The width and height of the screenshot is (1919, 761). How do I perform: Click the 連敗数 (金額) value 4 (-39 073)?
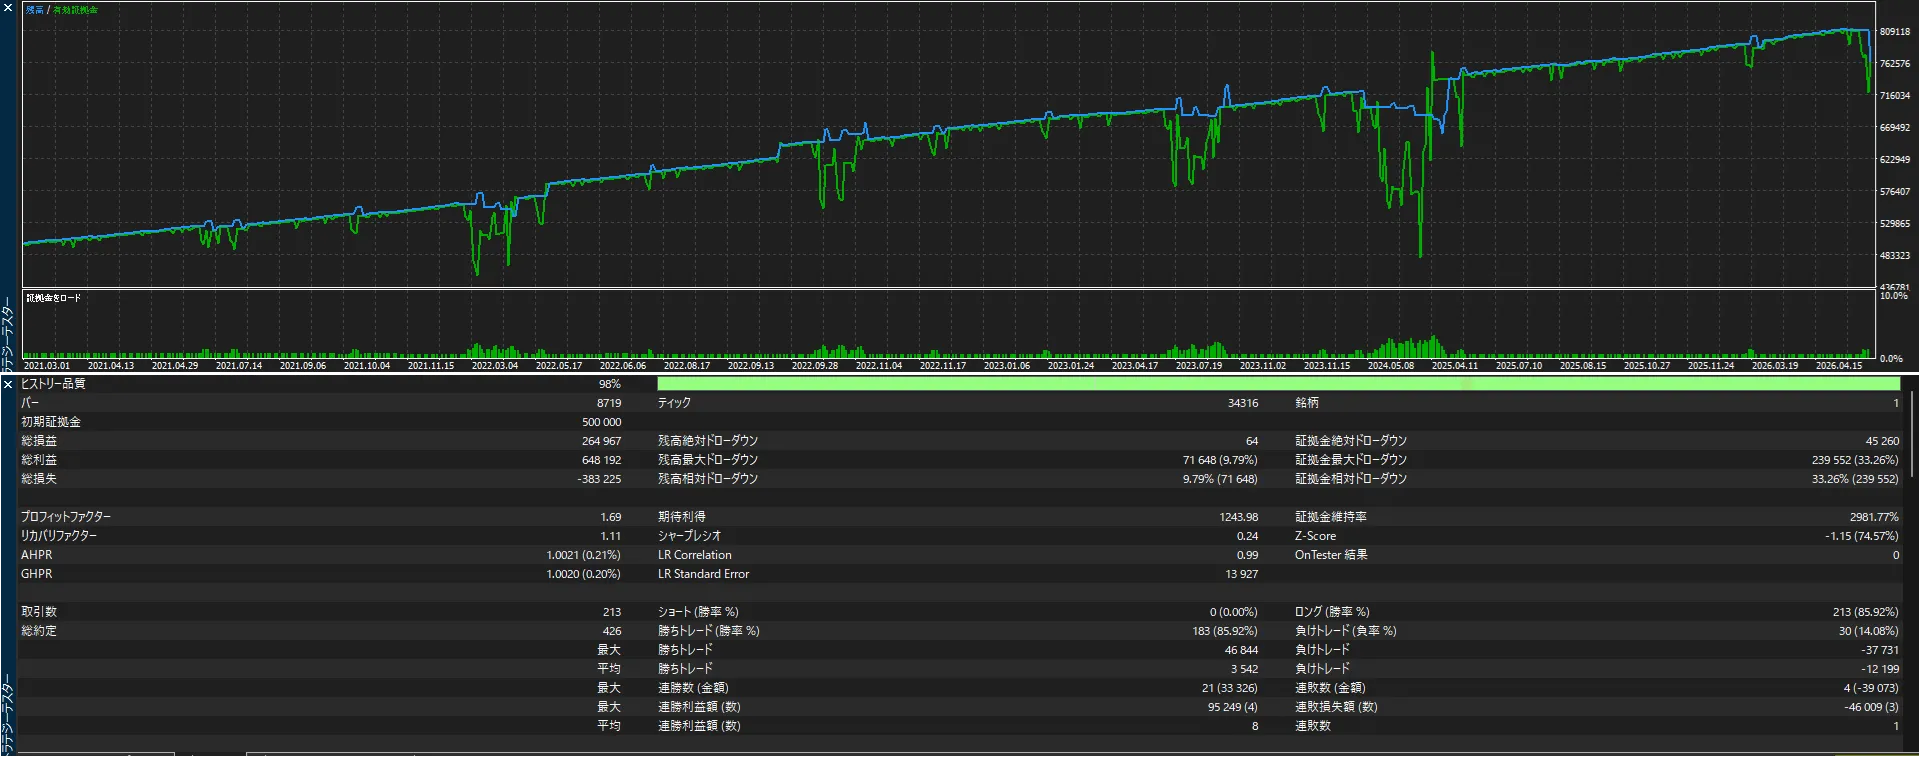coord(1871,688)
